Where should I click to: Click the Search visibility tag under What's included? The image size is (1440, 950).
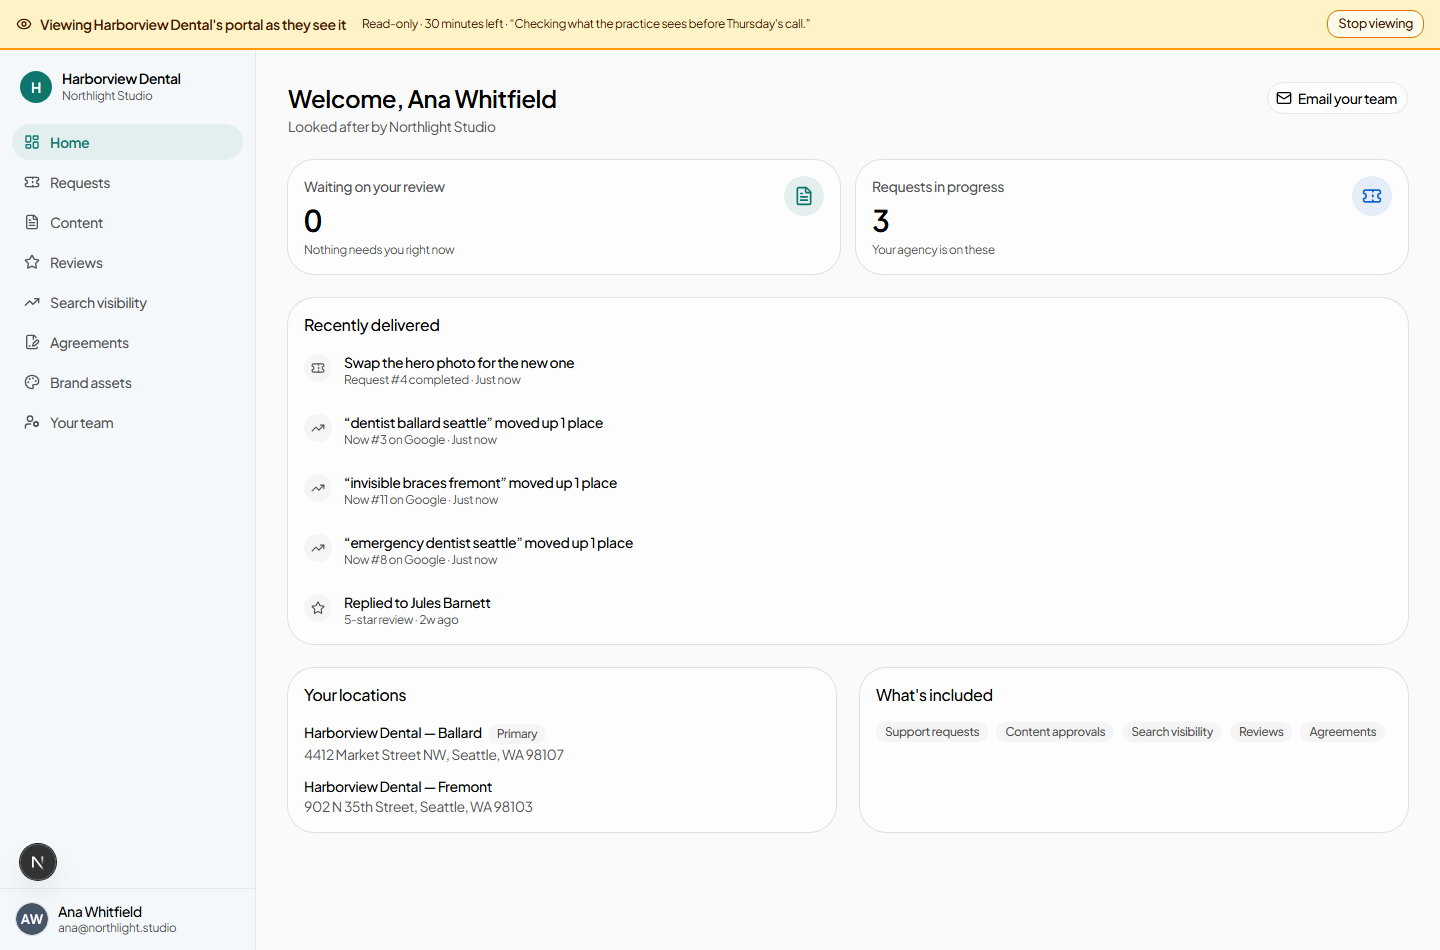point(1172,732)
